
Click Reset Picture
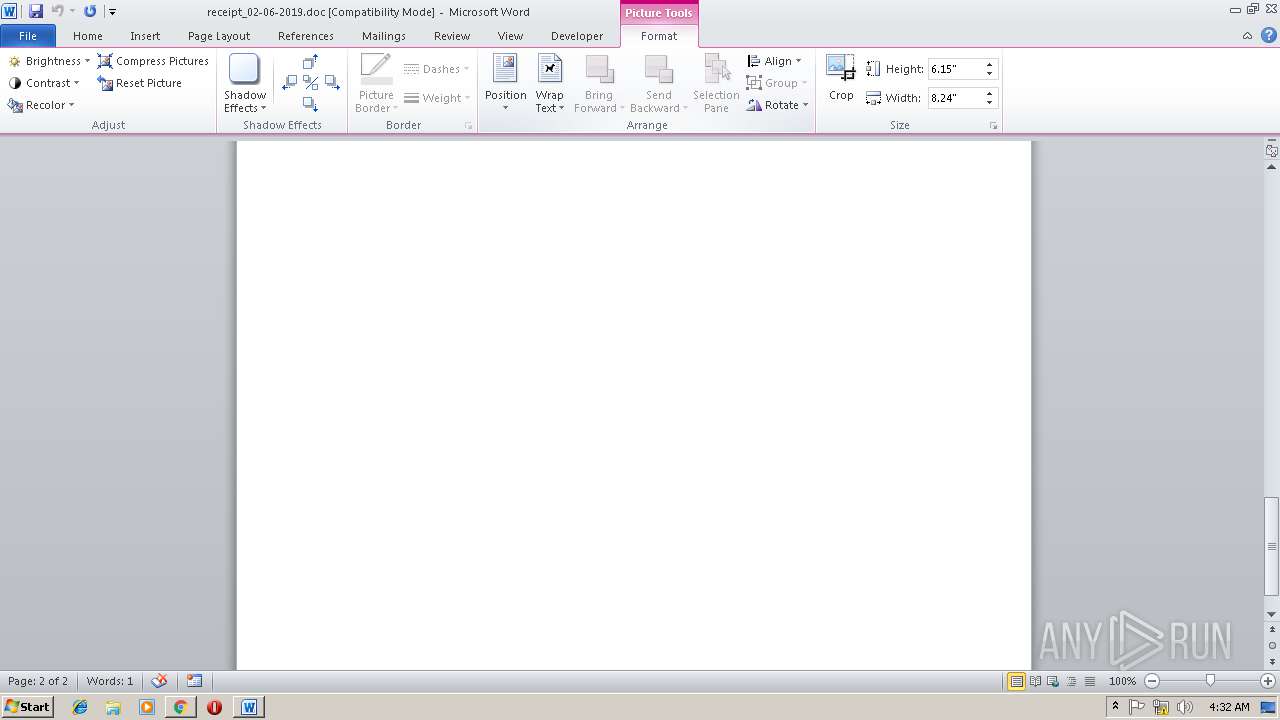pyautogui.click(x=139, y=83)
